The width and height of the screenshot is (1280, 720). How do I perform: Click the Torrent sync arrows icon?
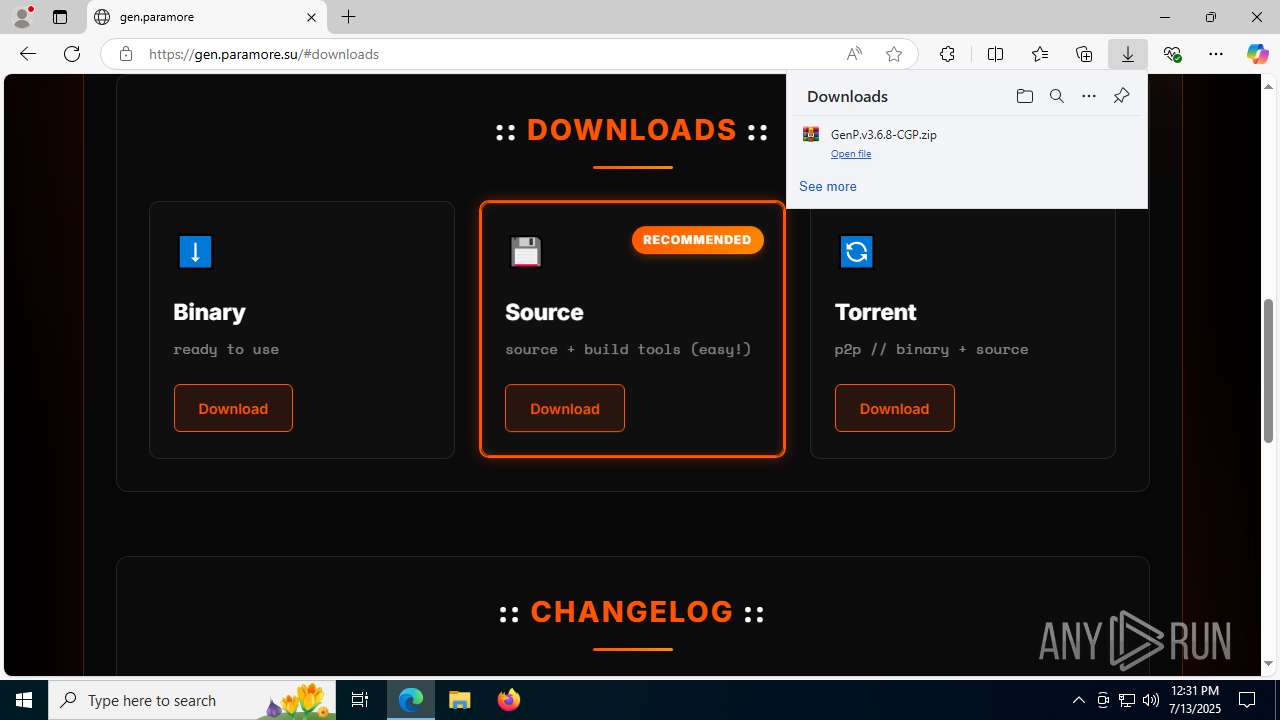[x=856, y=252]
